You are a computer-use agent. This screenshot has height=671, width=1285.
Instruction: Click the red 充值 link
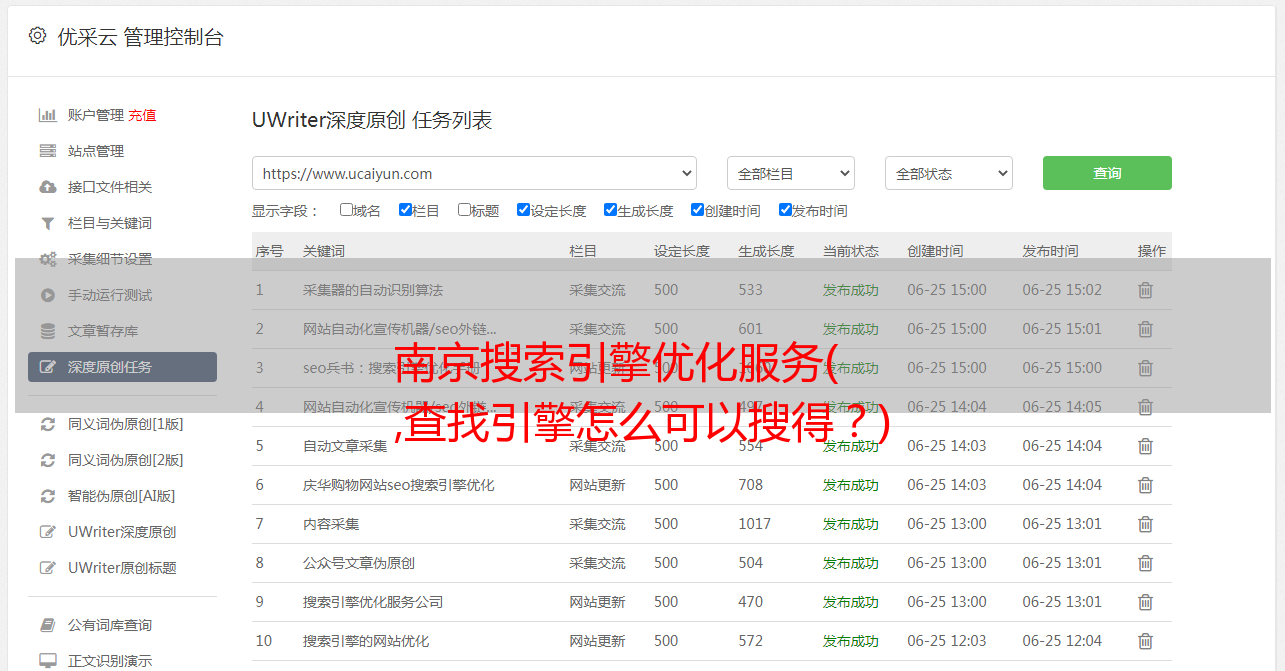pos(142,115)
